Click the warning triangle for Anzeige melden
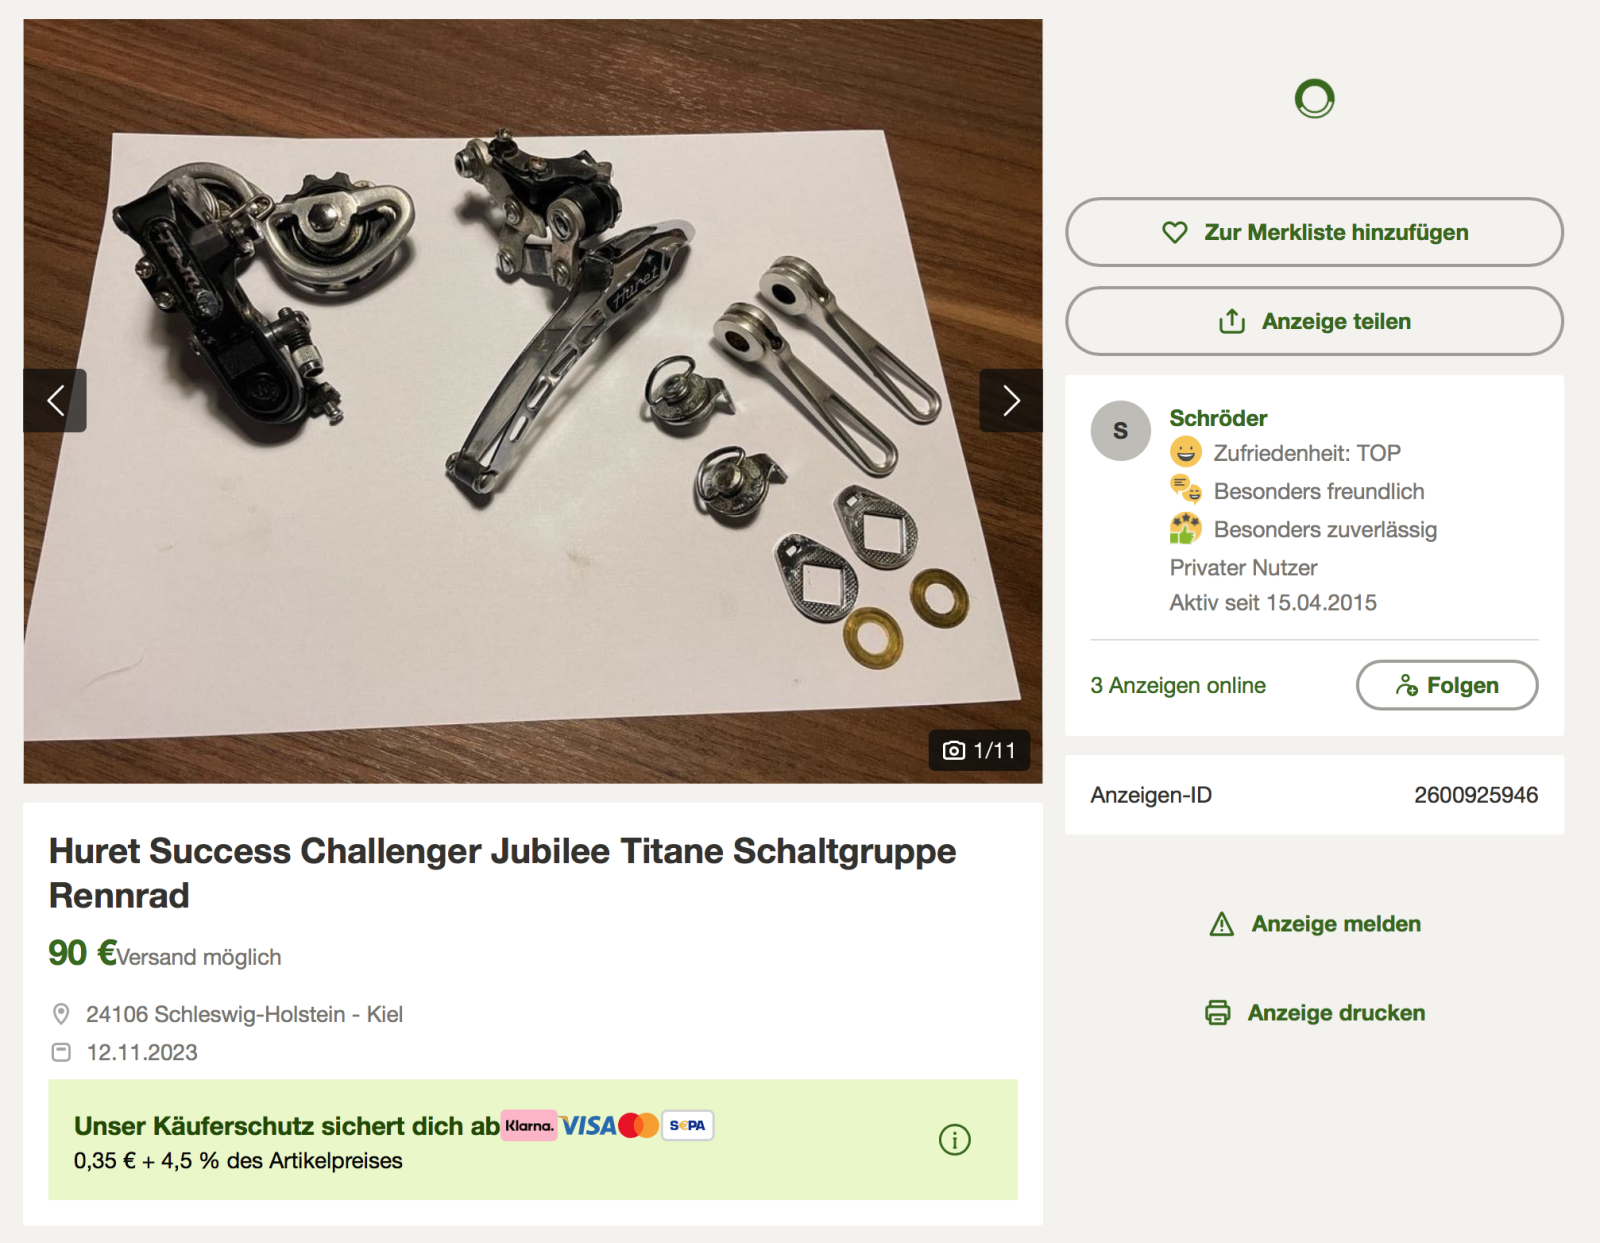This screenshot has height=1243, width=1600. [x=1221, y=924]
